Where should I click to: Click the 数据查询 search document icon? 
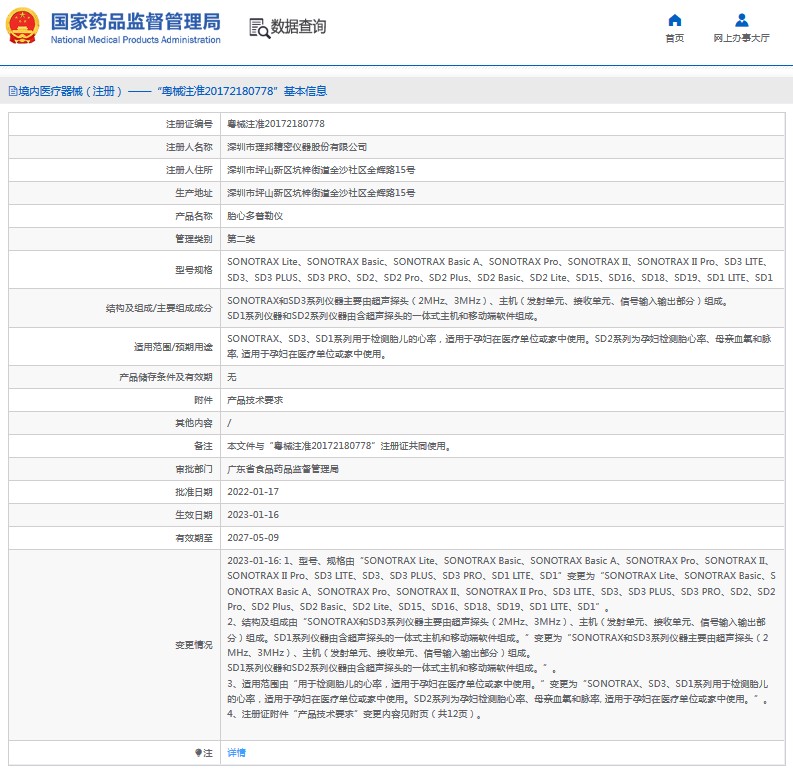pos(260,28)
